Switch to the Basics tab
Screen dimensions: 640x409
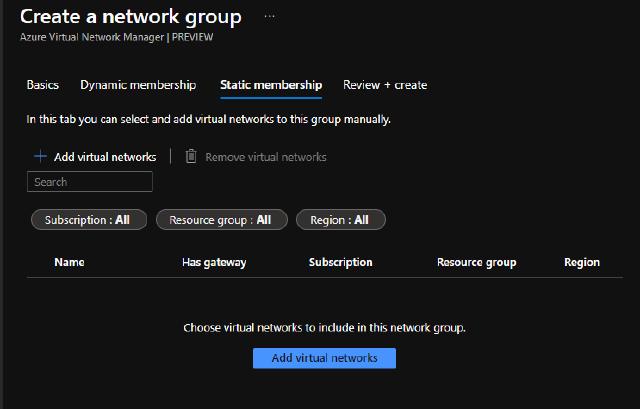click(x=43, y=85)
